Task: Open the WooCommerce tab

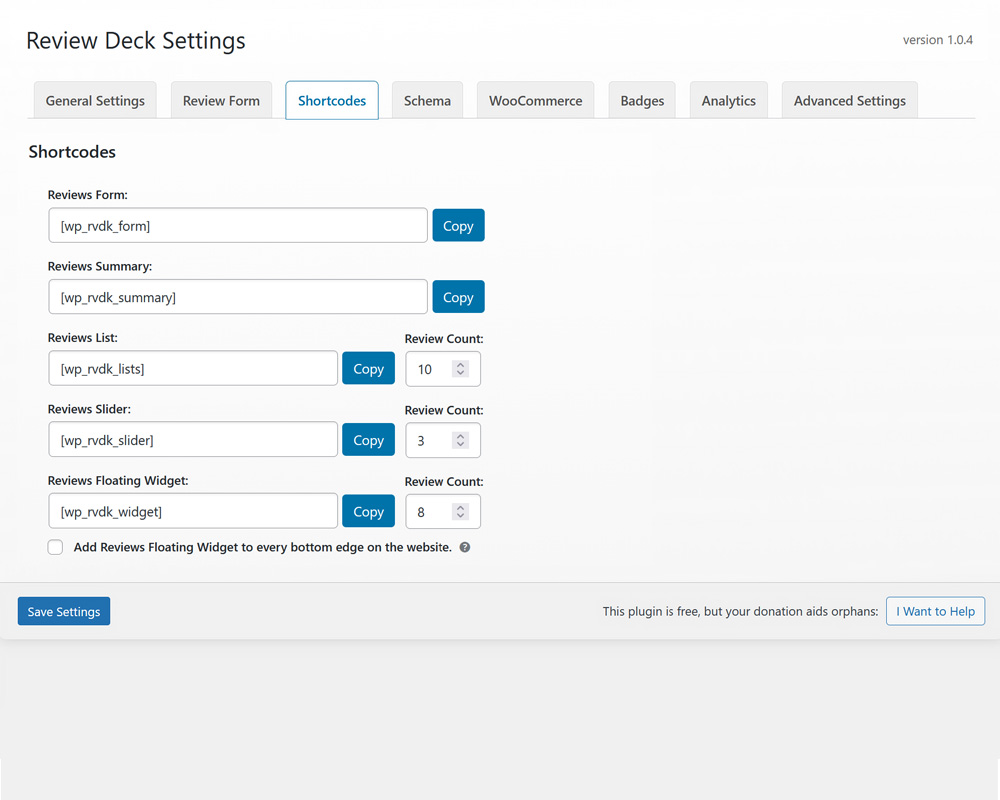Action: 535,100
